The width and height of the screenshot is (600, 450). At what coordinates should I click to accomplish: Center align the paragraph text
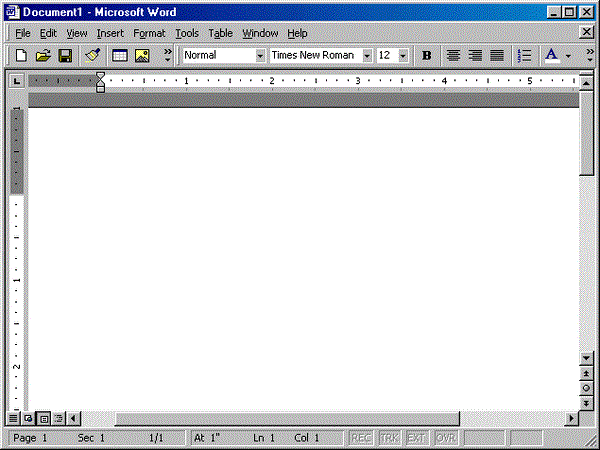click(453, 56)
